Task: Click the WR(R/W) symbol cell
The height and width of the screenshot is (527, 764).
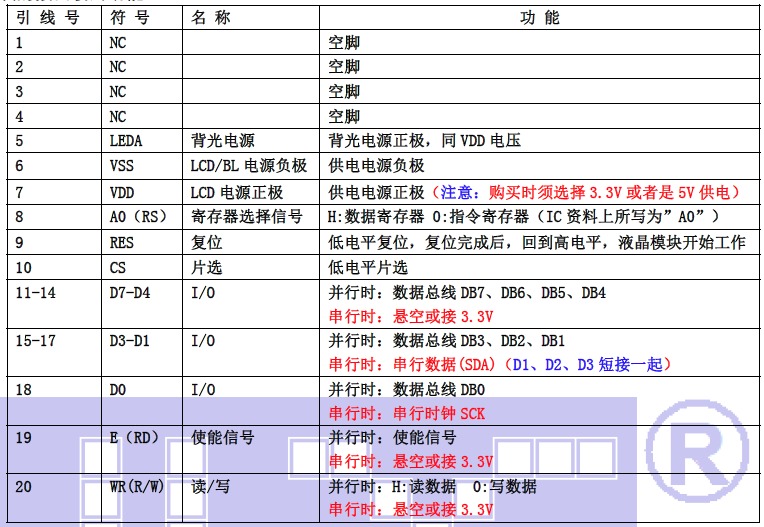Action: point(139,486)
